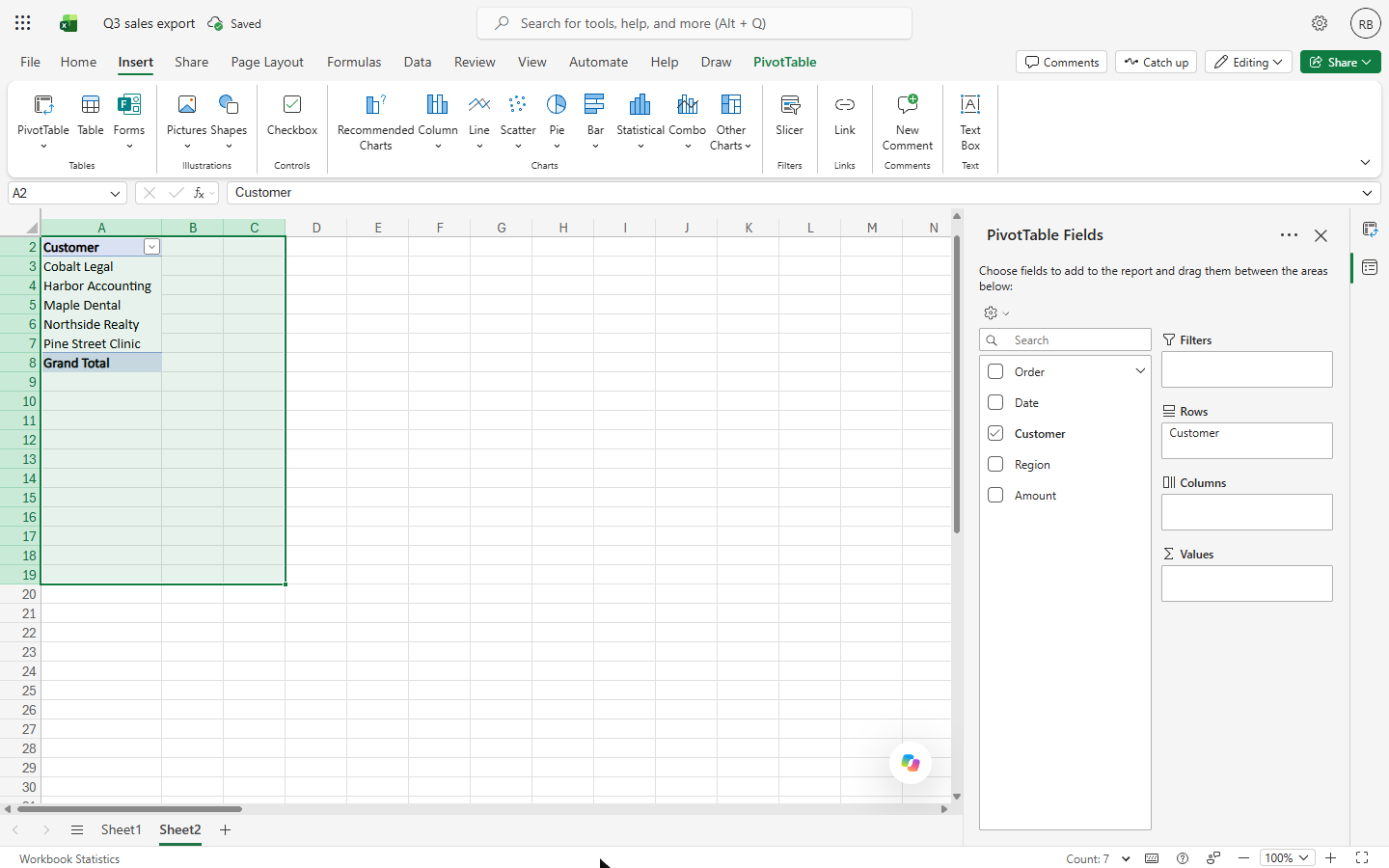This screenshot has width=1389, height=868.
Task: Open the app launcher waffle menu
Action: [23, 23]
